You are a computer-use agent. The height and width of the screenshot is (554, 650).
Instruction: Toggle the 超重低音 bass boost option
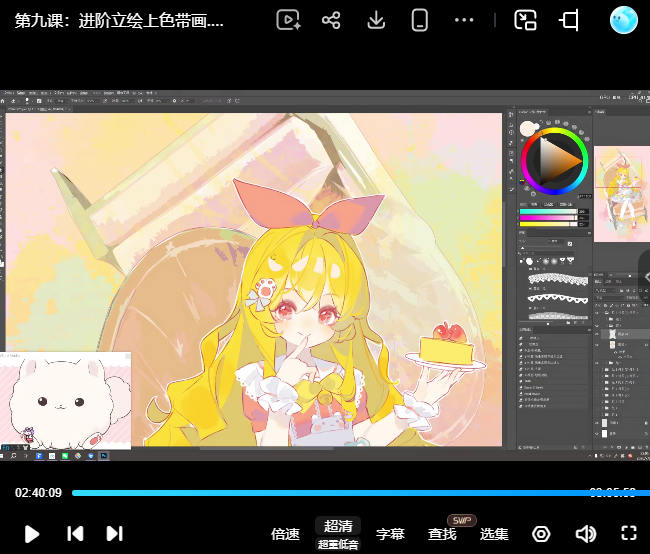338,544
